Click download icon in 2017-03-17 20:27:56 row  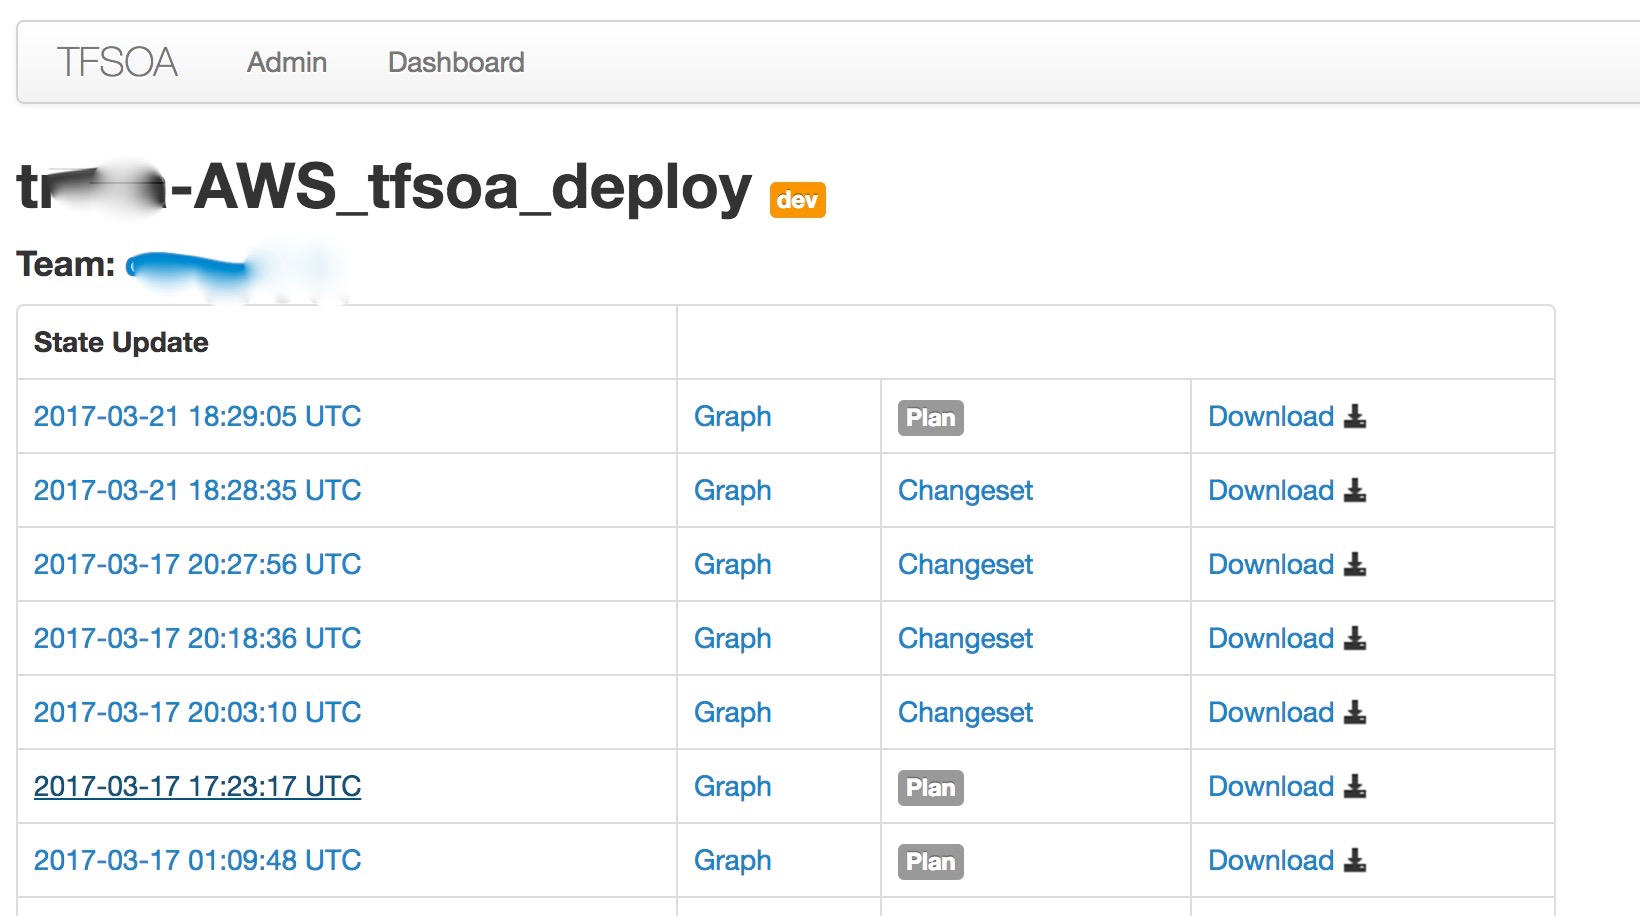(1355, 564)
